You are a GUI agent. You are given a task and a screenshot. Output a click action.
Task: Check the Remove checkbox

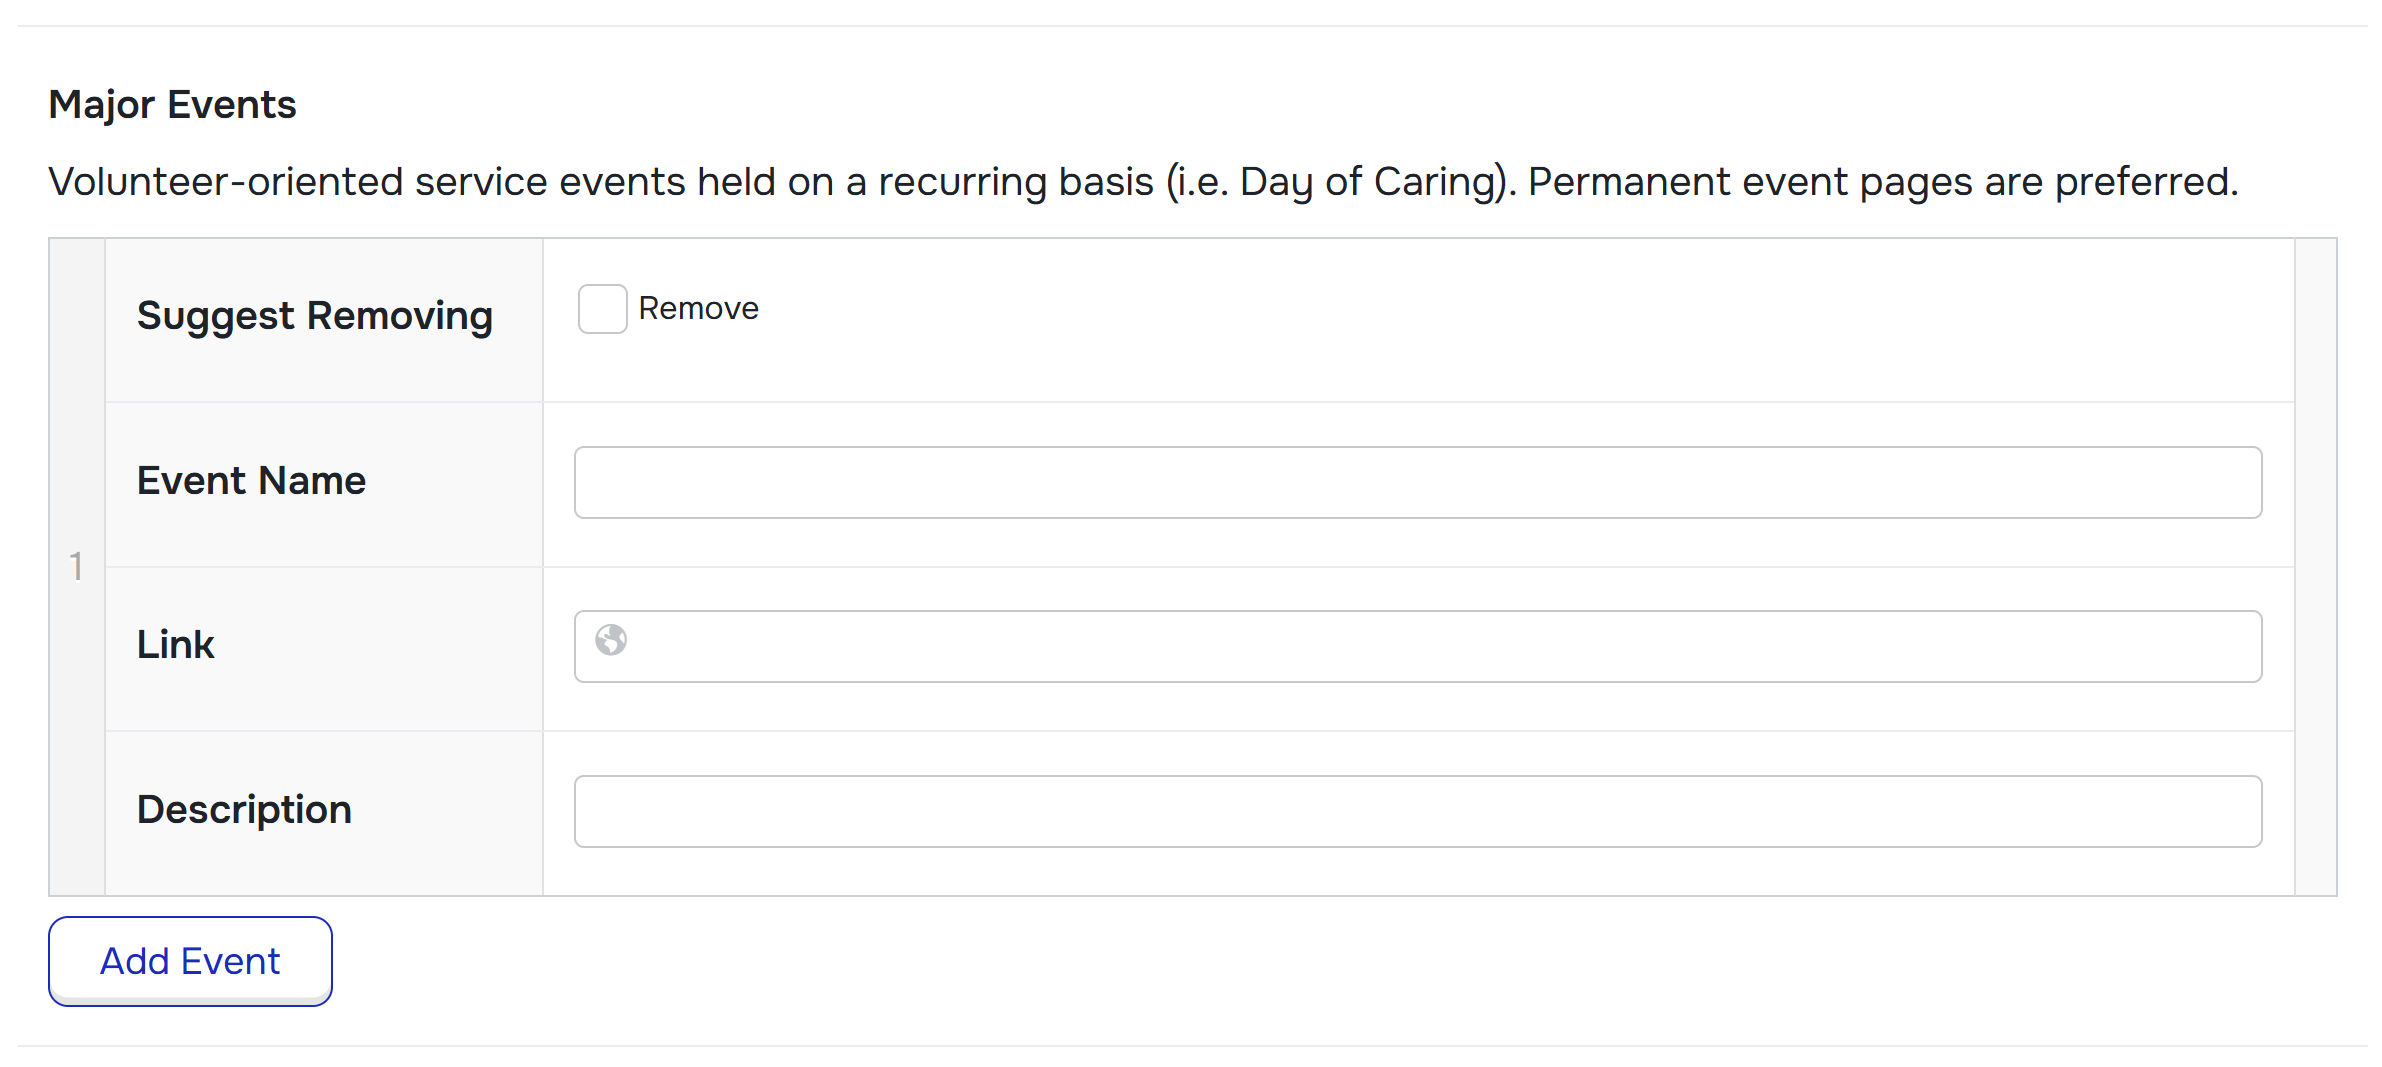602,309
